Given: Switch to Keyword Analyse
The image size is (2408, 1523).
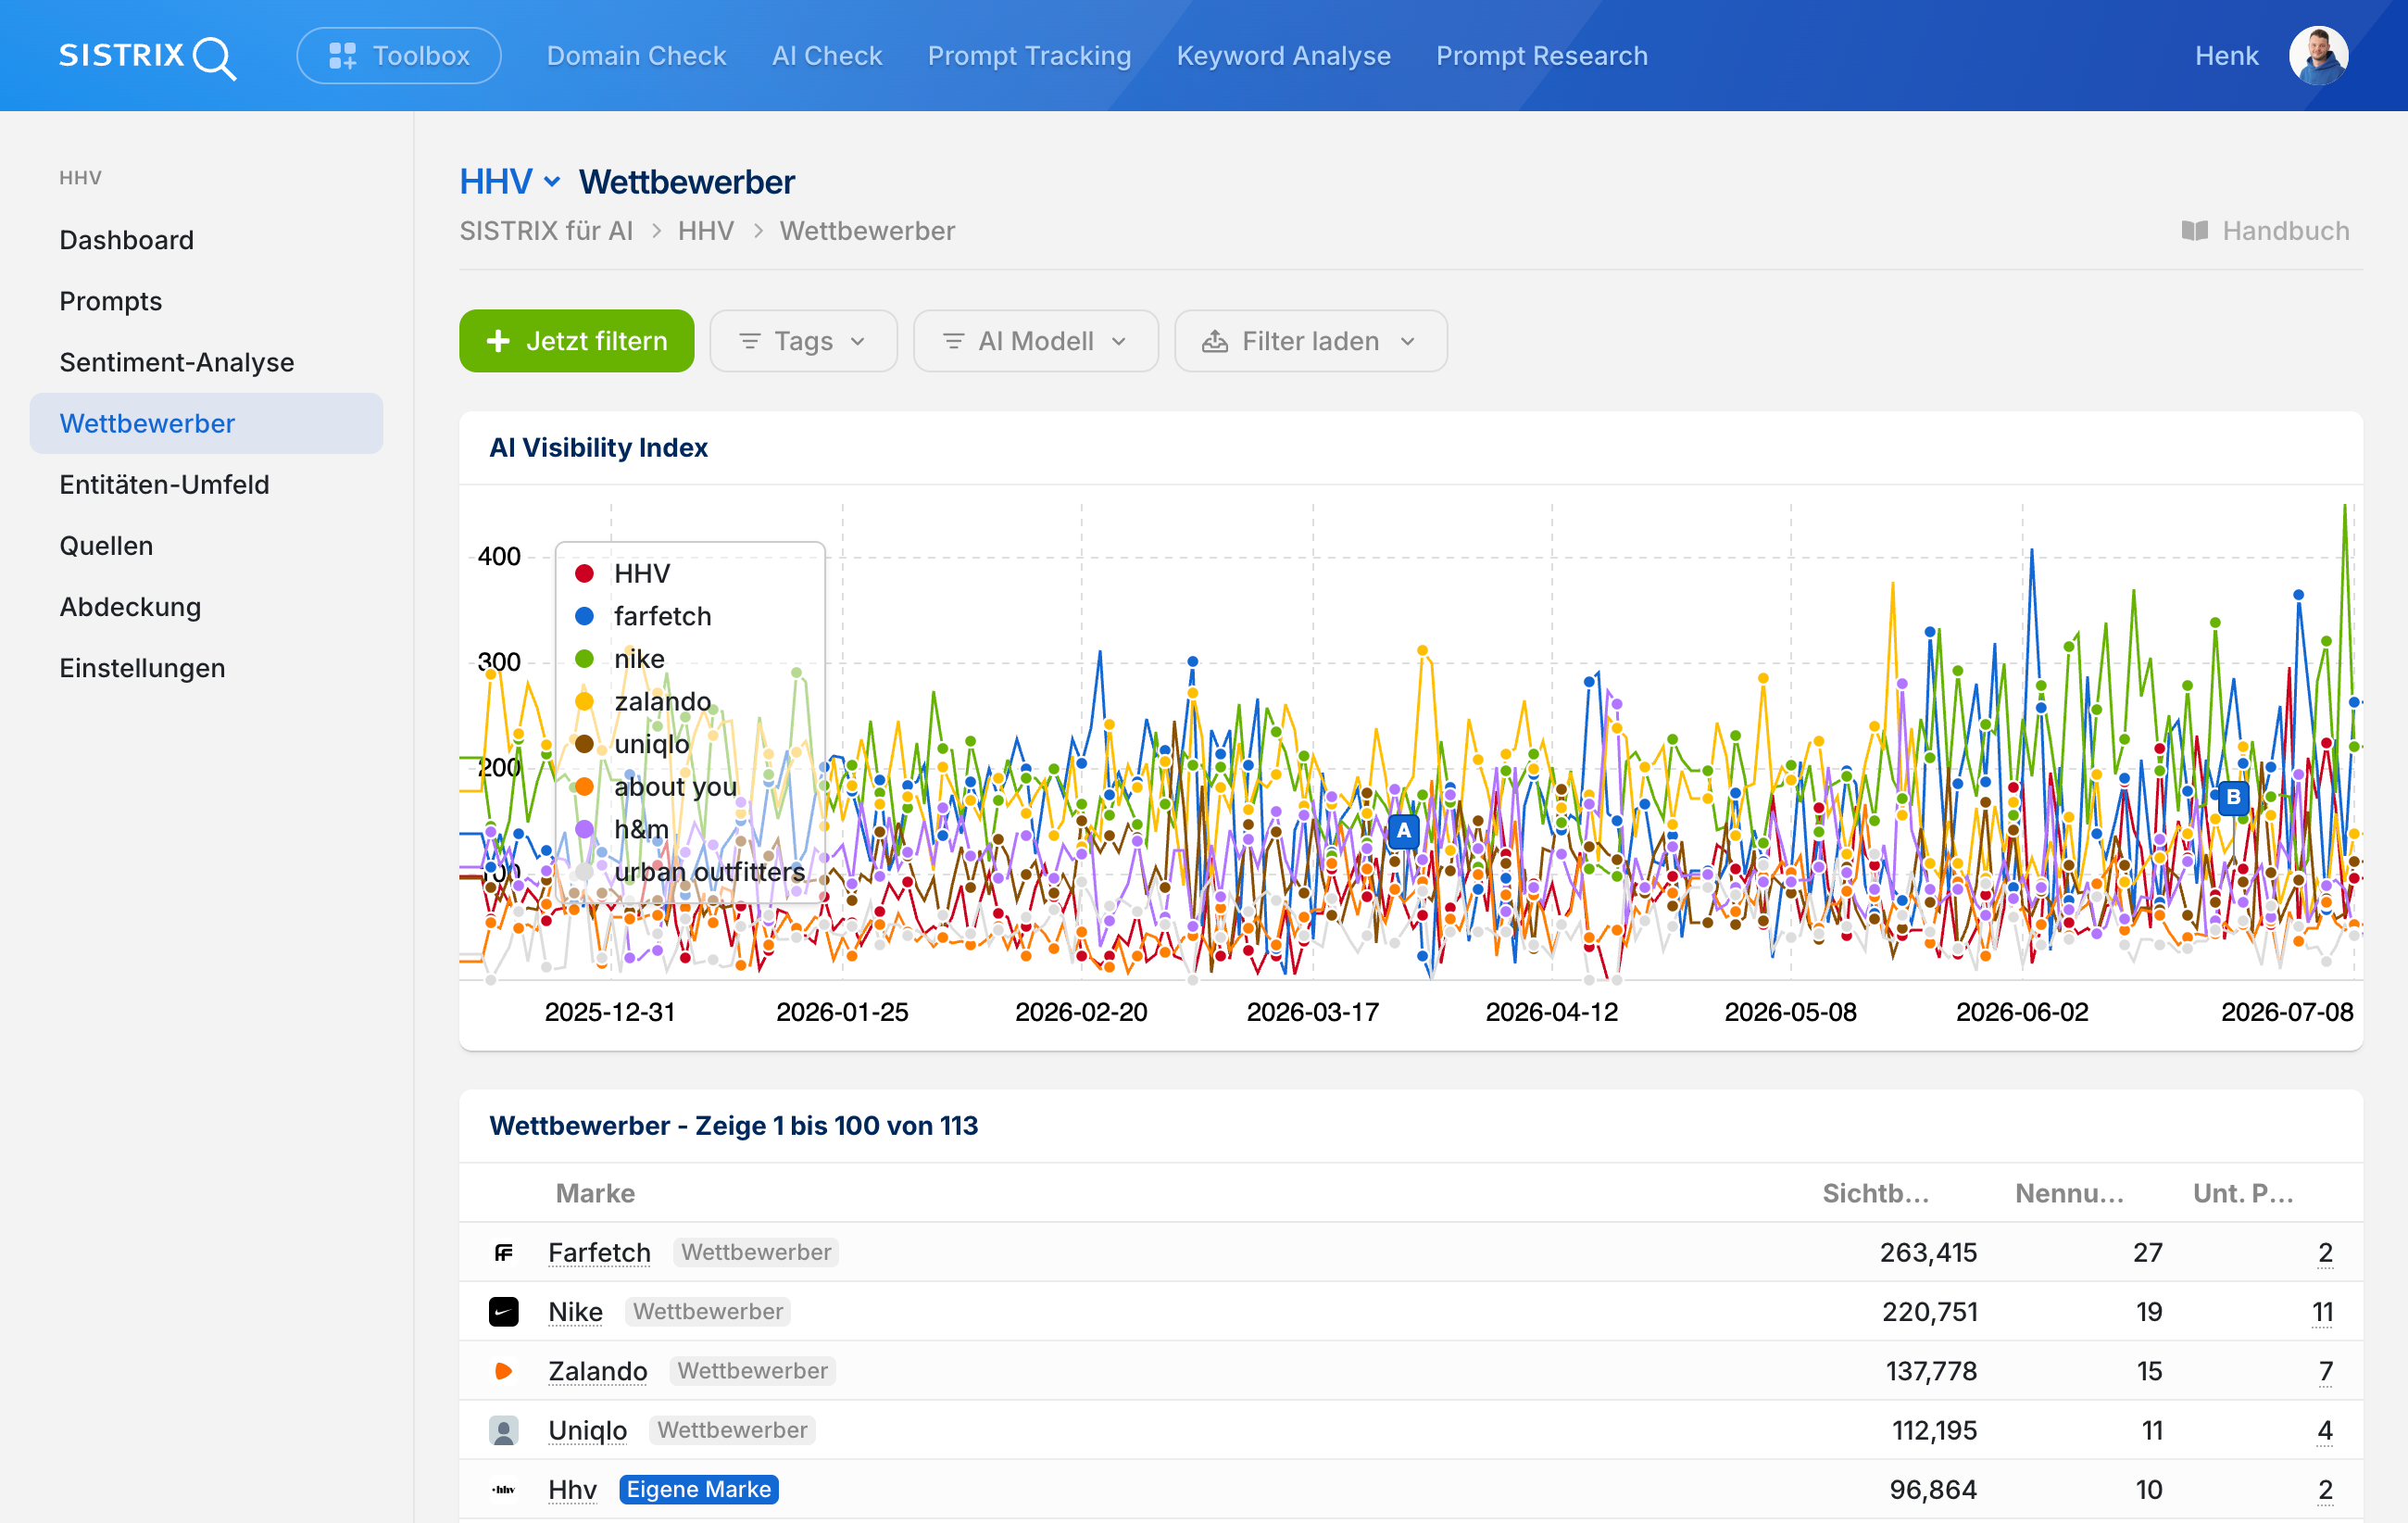Looking at the screenshot, I should point(1283,56).
